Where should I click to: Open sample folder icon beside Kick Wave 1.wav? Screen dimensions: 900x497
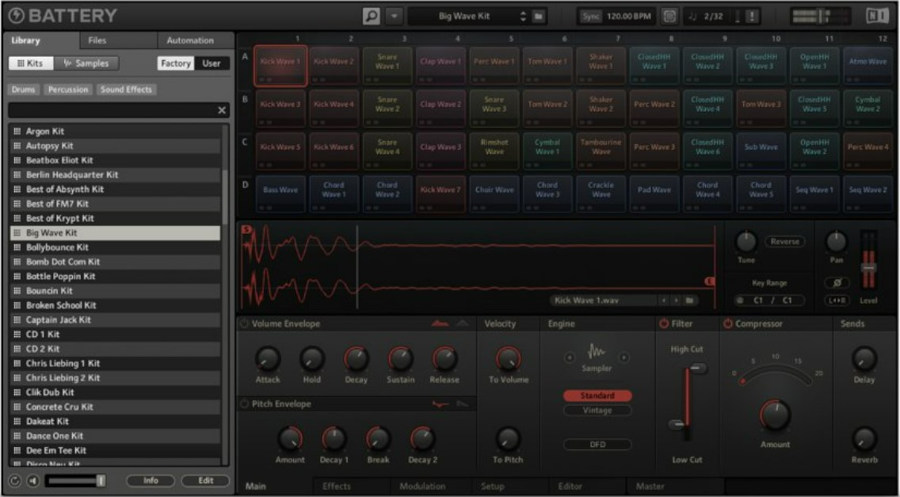coord(690,300)
